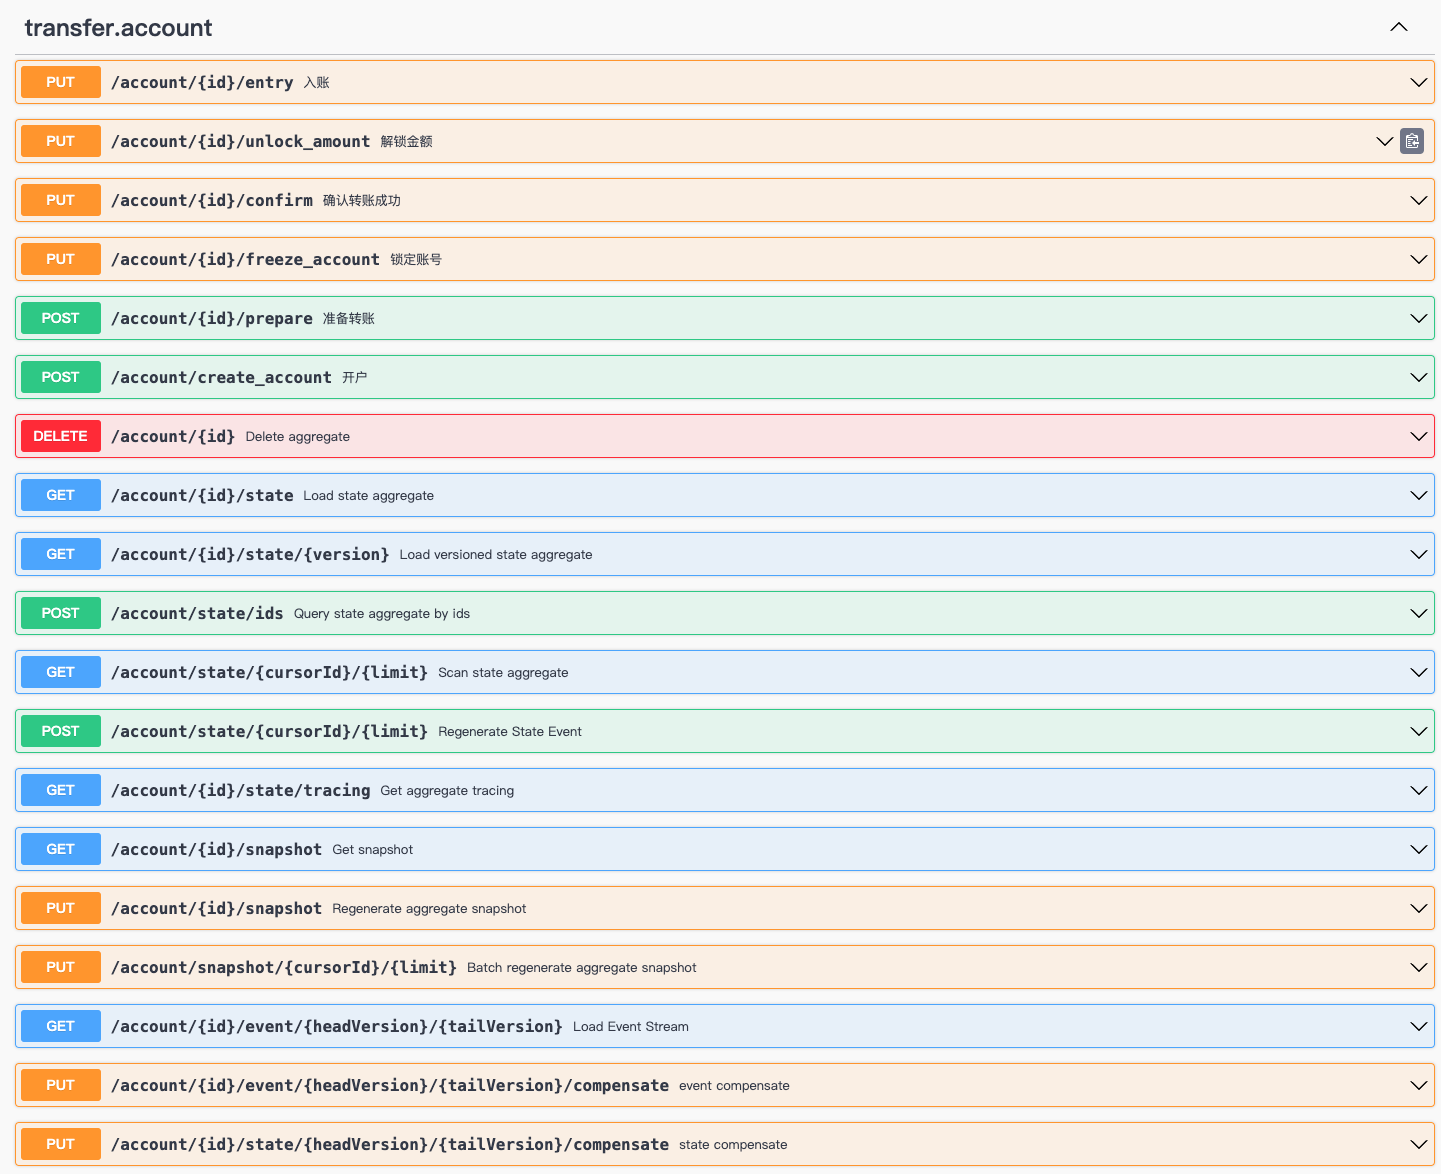This screenshot has height=1174, width=1441.
Task: Expand the GET /account/{id}/state chevron
Action: point(1417,495)
